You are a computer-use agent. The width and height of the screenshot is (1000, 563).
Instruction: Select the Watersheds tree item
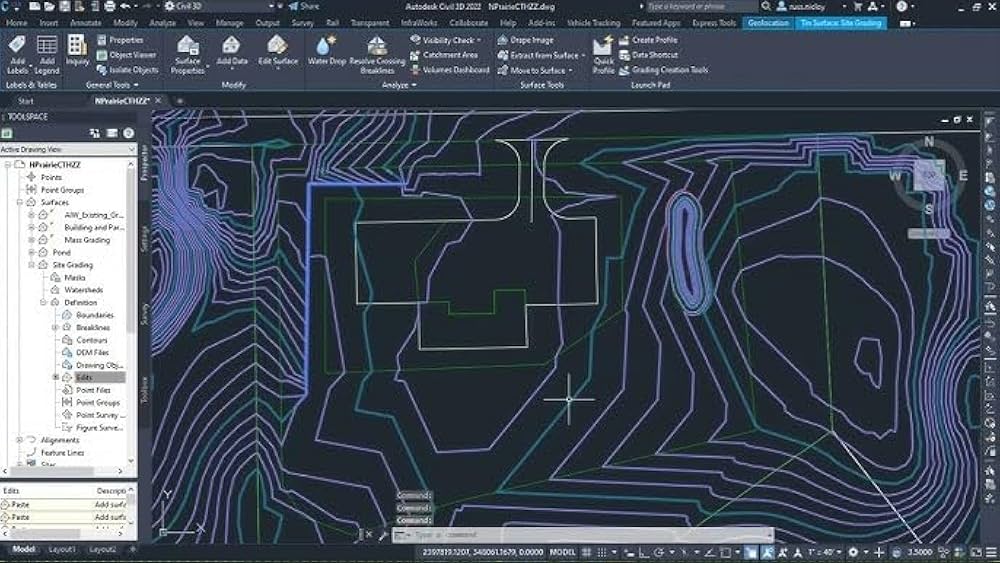pyautogui.click(x=84, y=290)
